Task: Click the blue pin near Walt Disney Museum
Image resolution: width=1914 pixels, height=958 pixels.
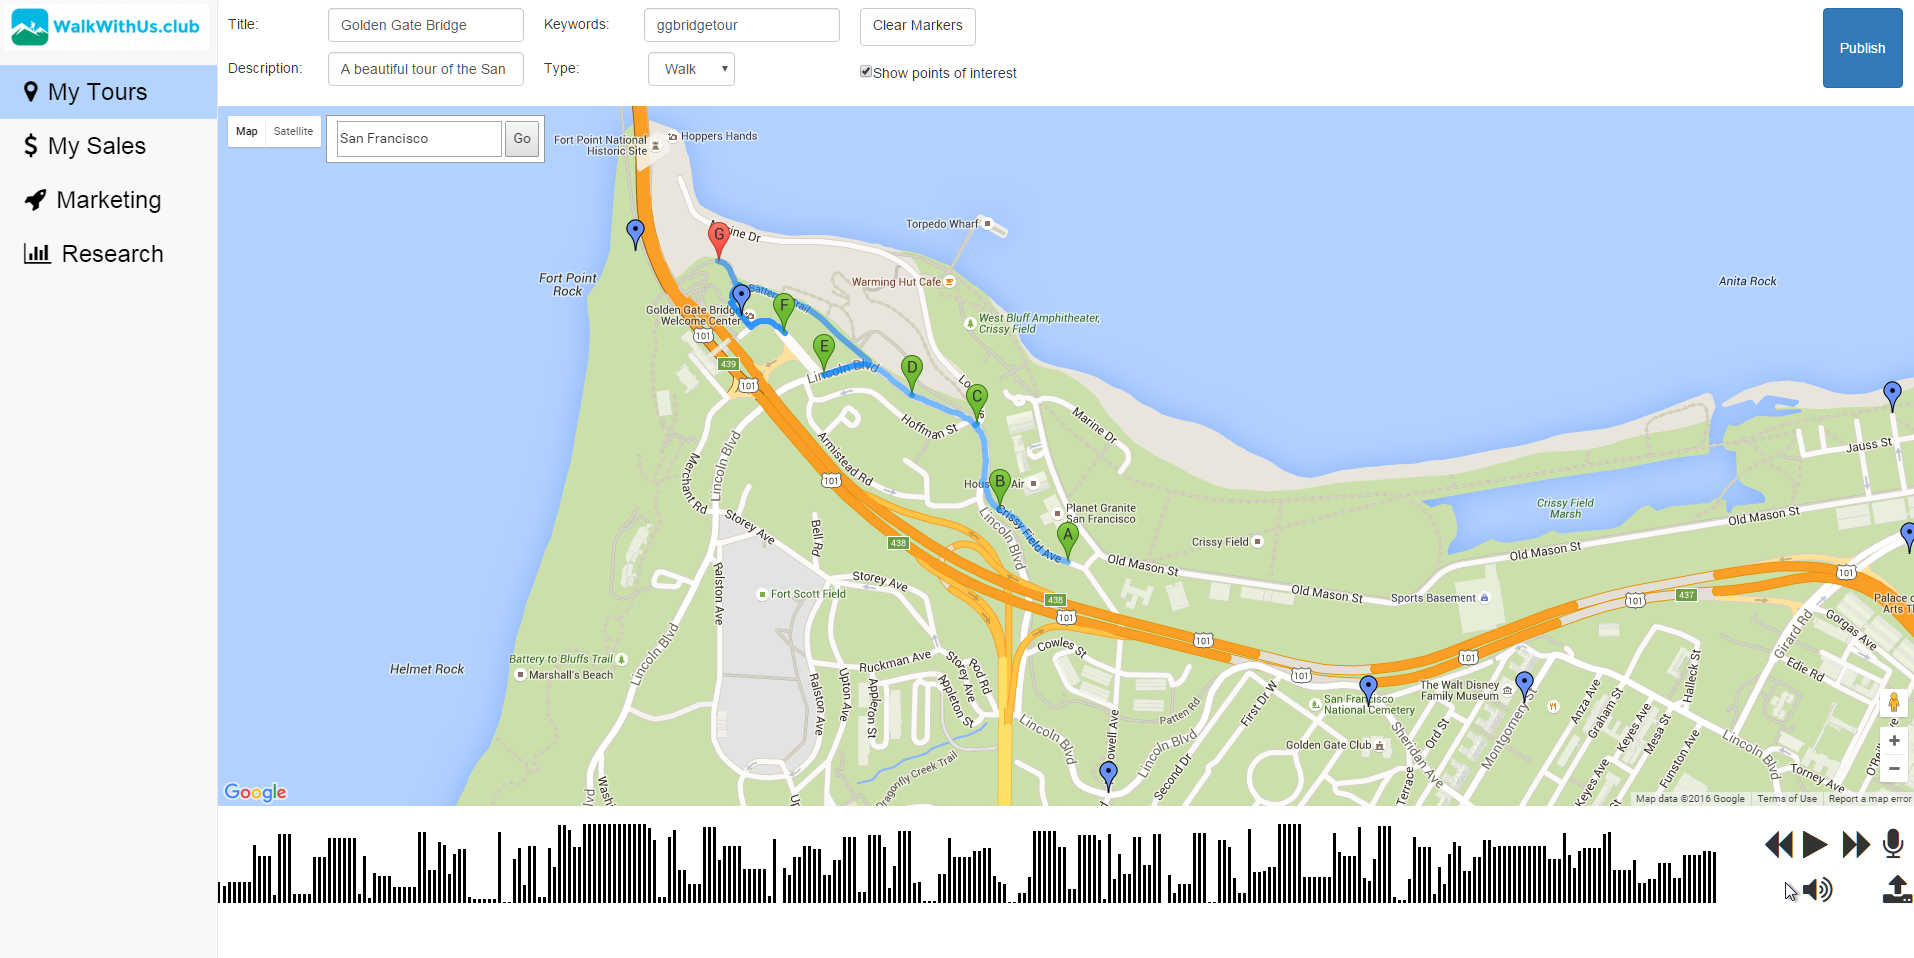Action: tap(1524, 686)
